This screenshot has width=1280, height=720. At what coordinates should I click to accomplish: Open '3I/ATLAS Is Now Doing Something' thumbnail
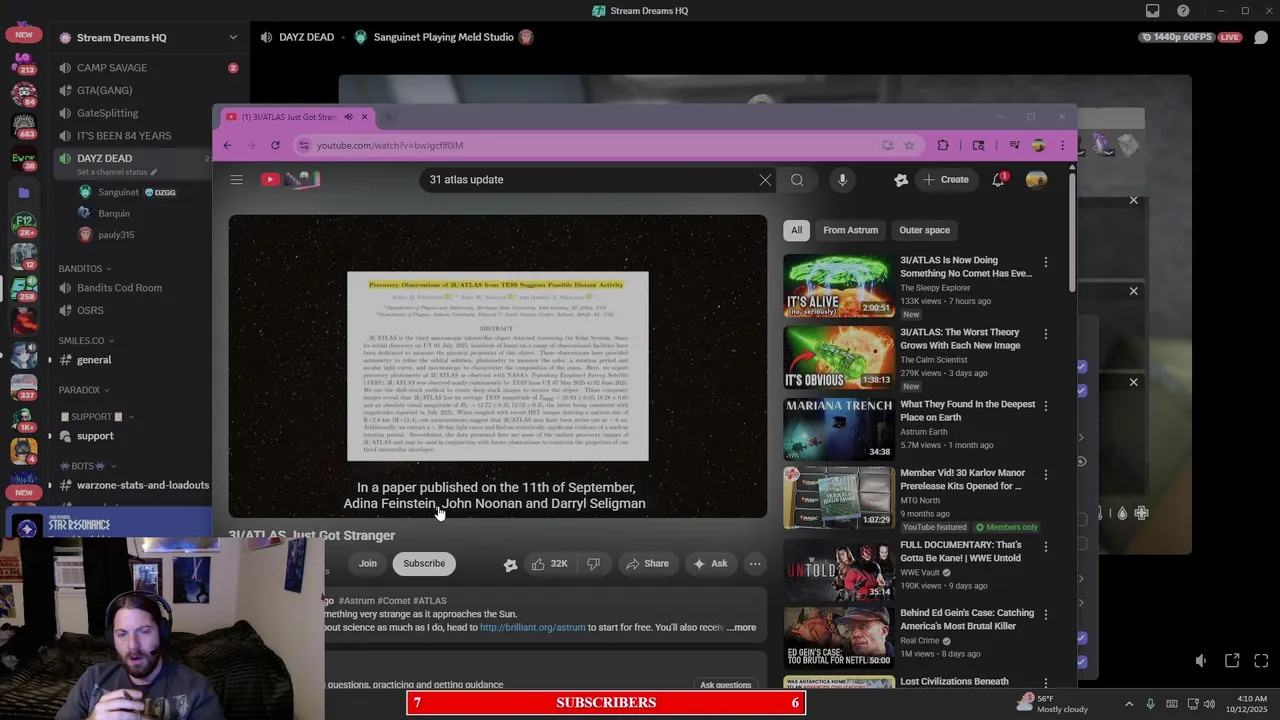838,285
